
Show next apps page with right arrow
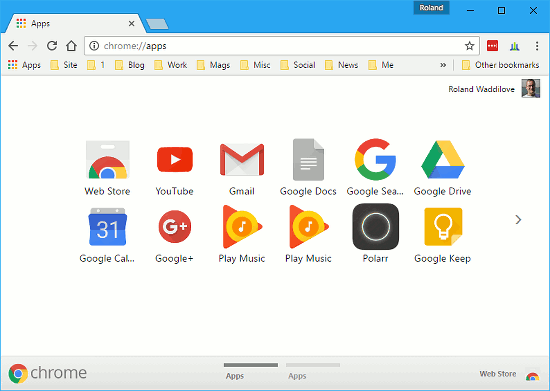pyautogui.click(x=518, y=220)
